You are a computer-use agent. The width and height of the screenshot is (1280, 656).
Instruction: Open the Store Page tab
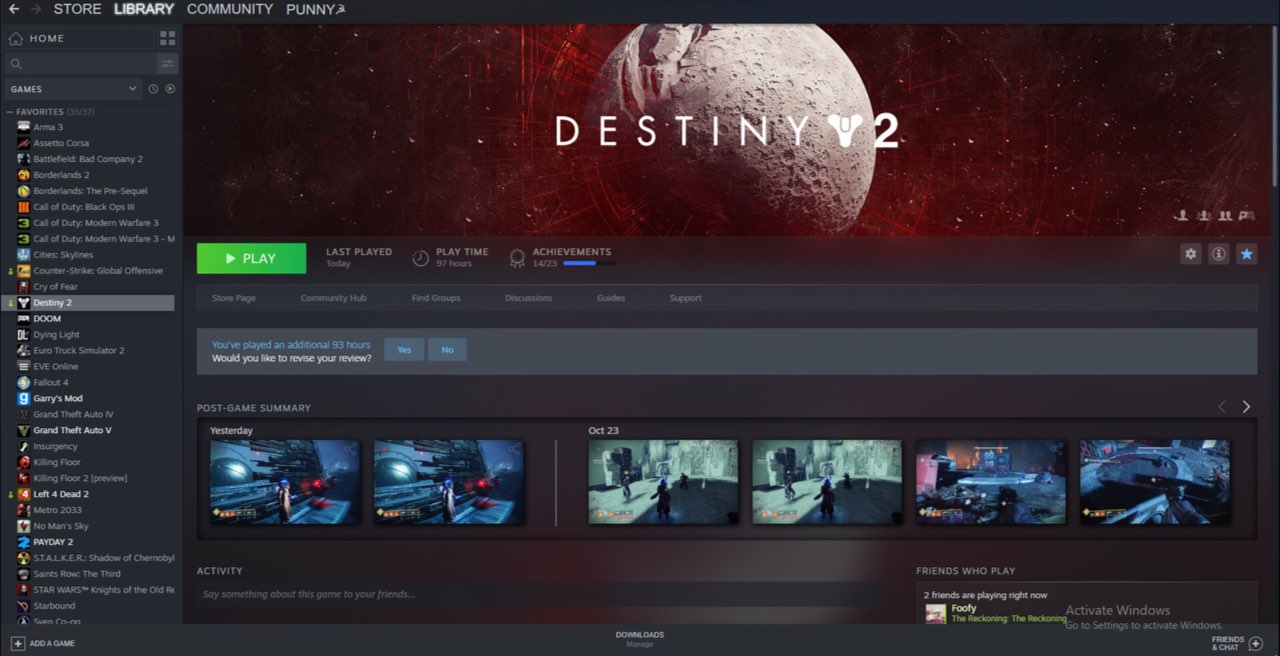point(234,298)
